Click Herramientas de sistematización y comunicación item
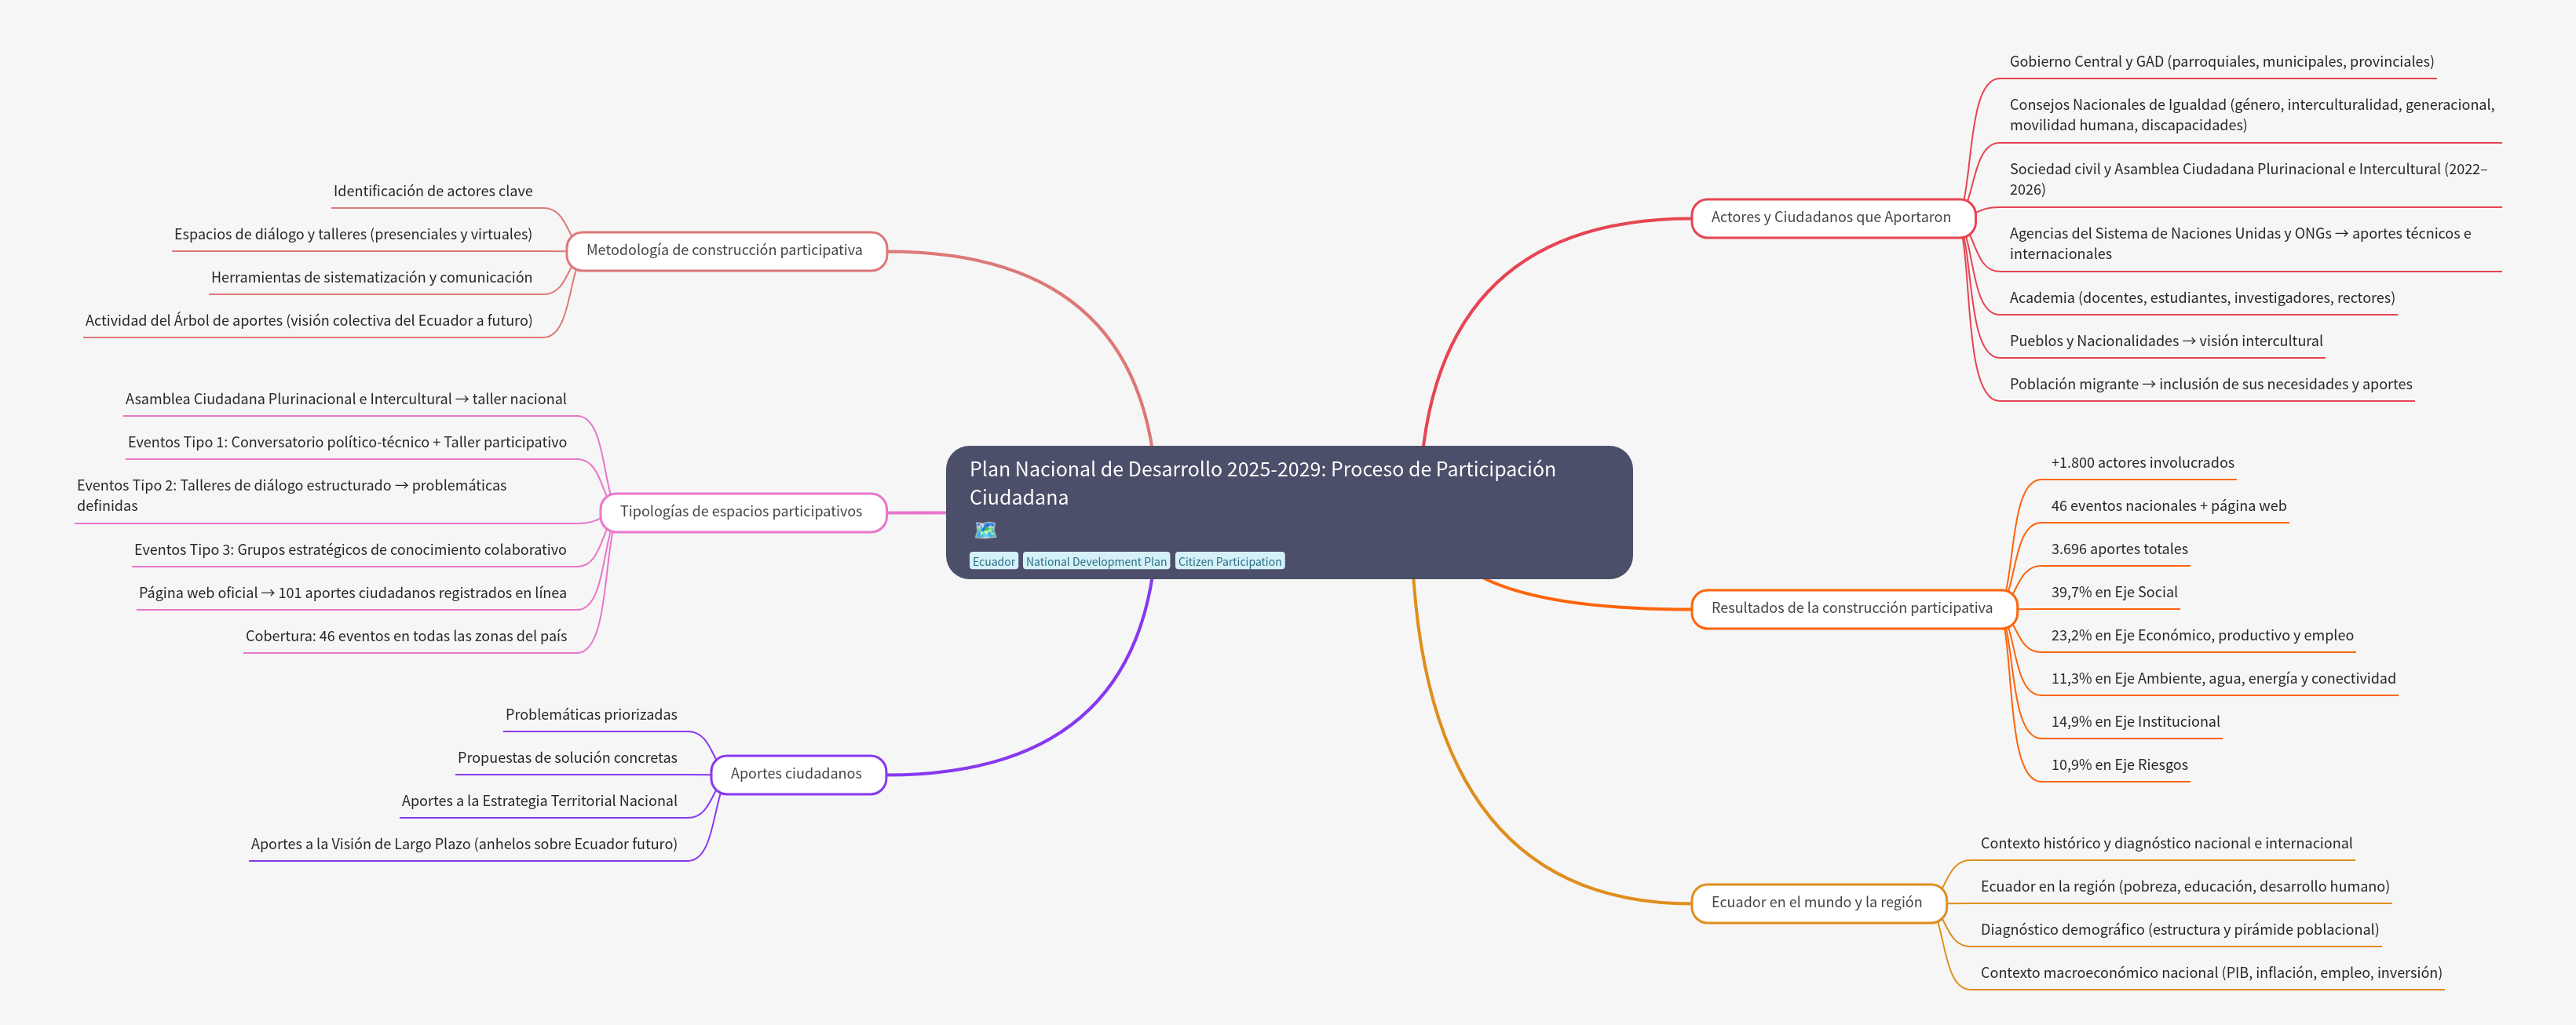 click(371, 277)
